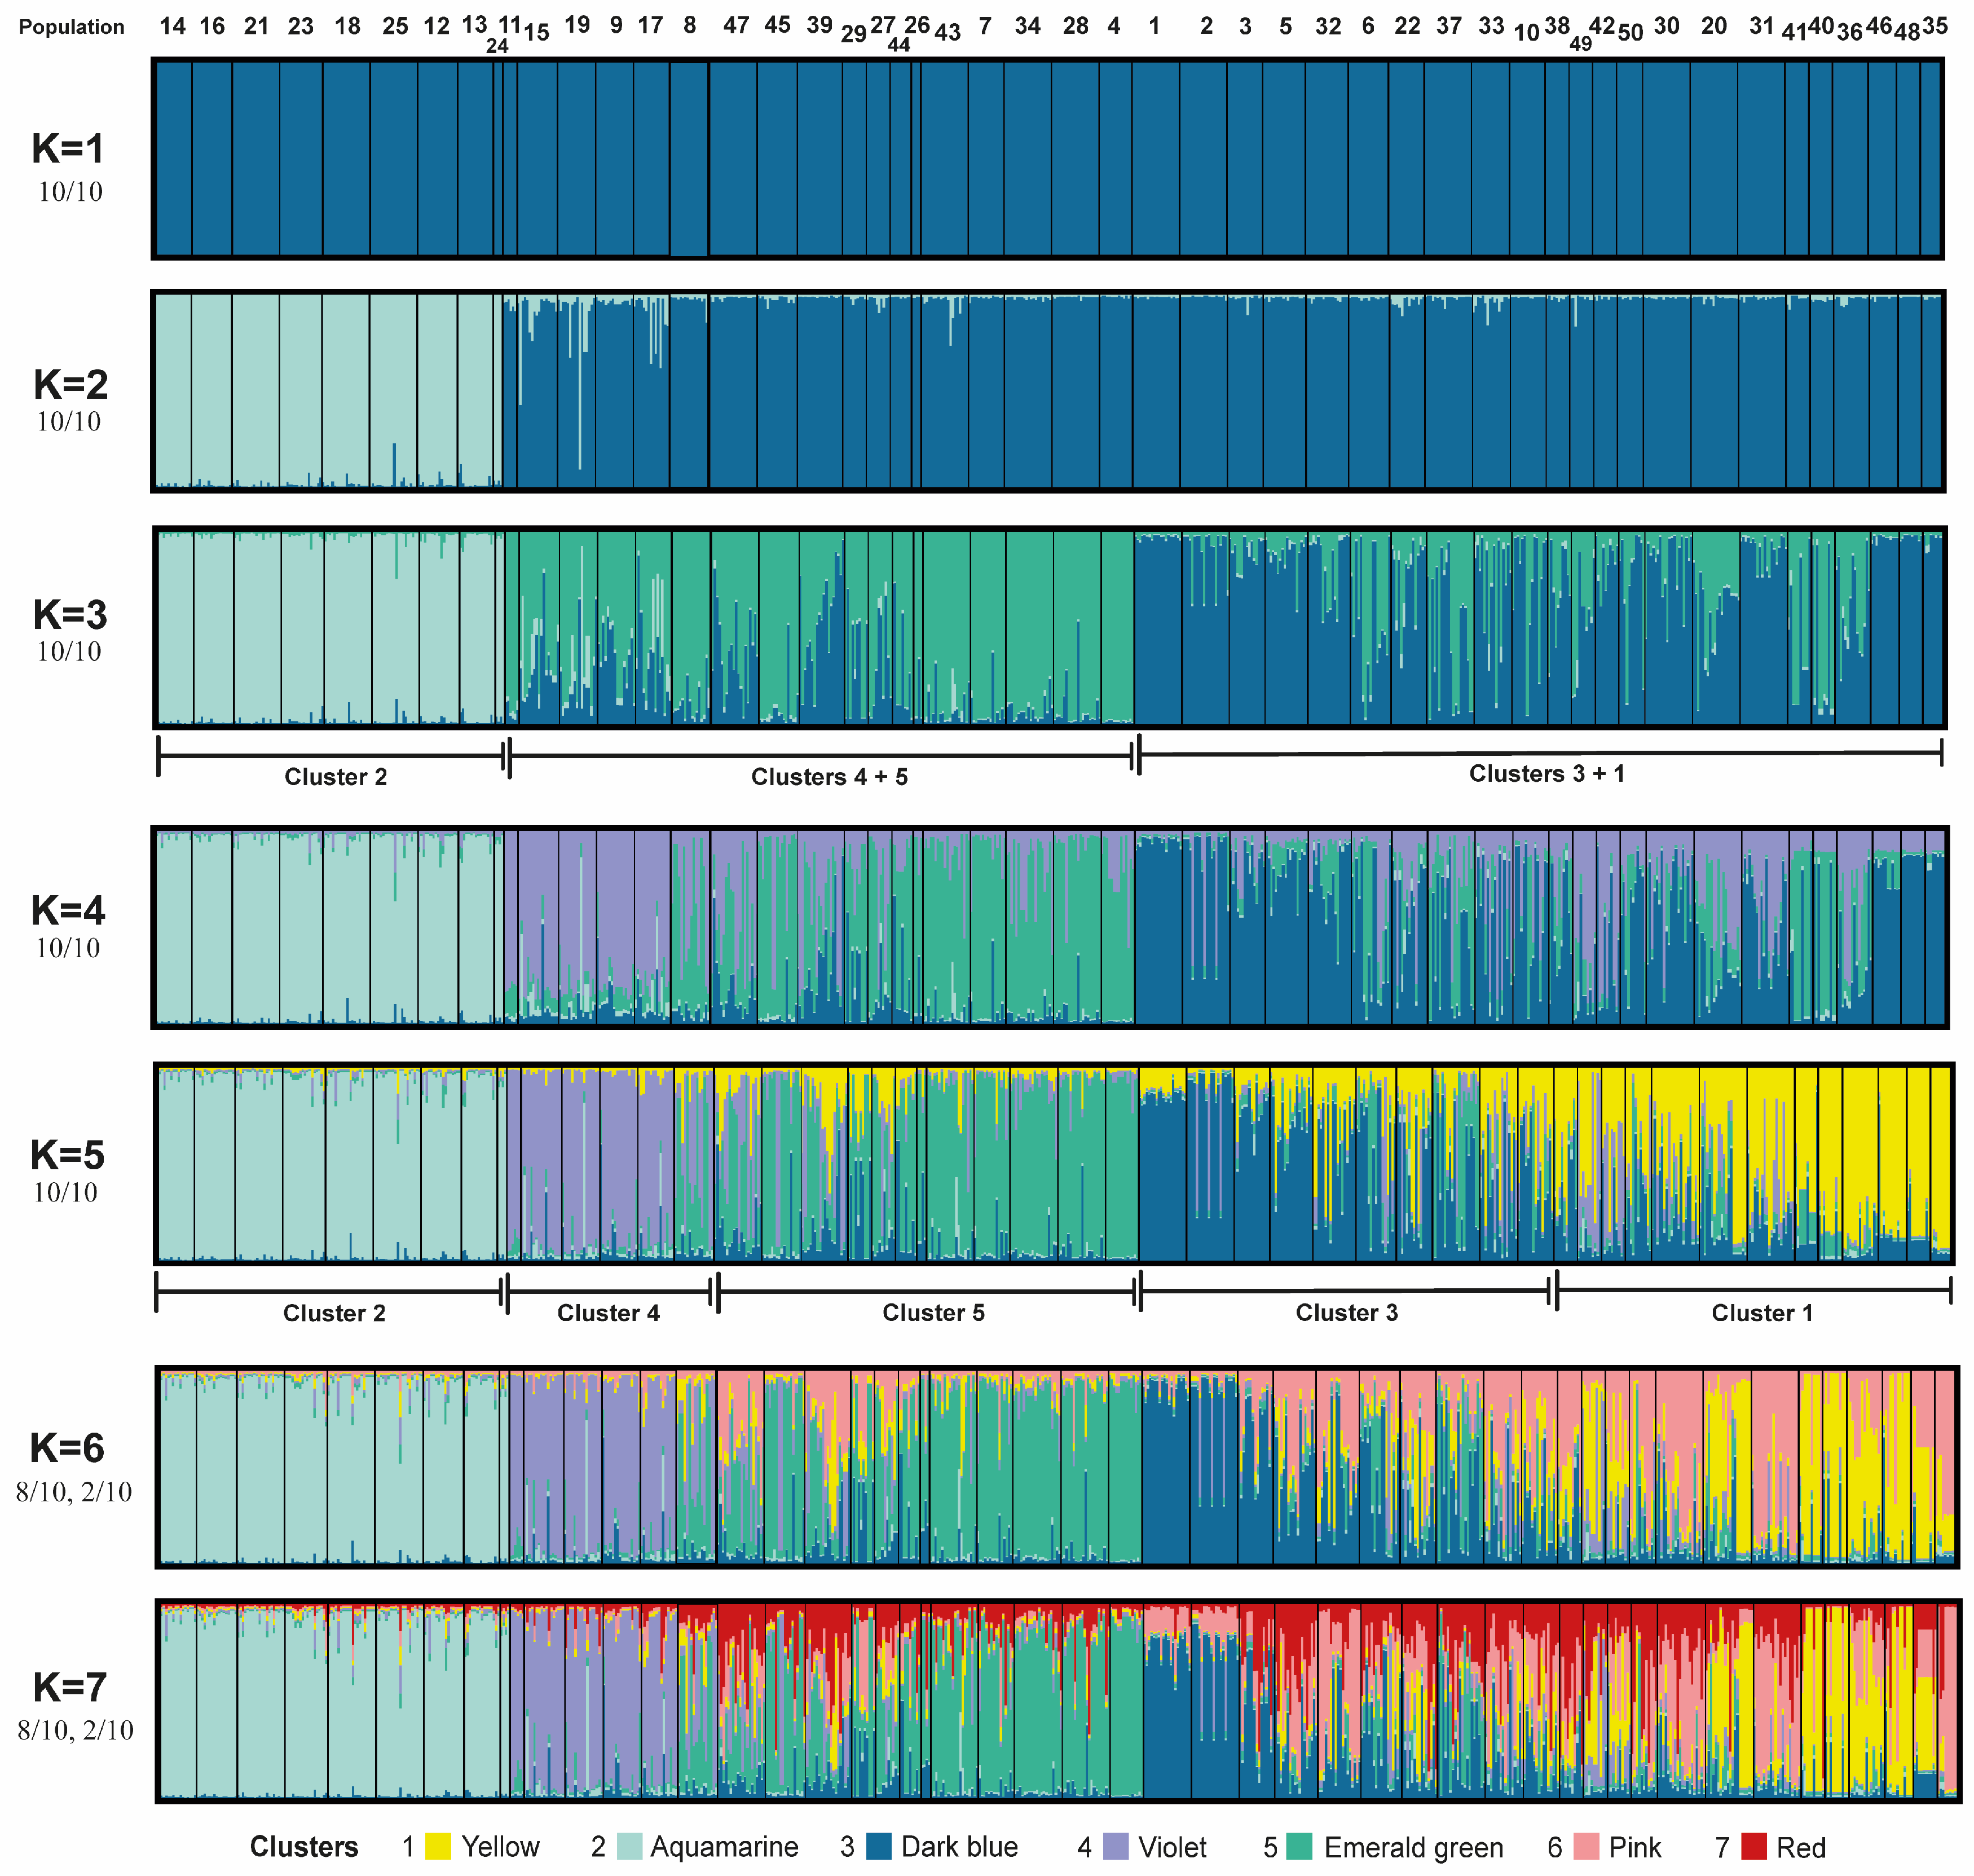Click the aquamarine cluster 2 legend swatch
The image size is (1974, 1876).
(630, 1847)
